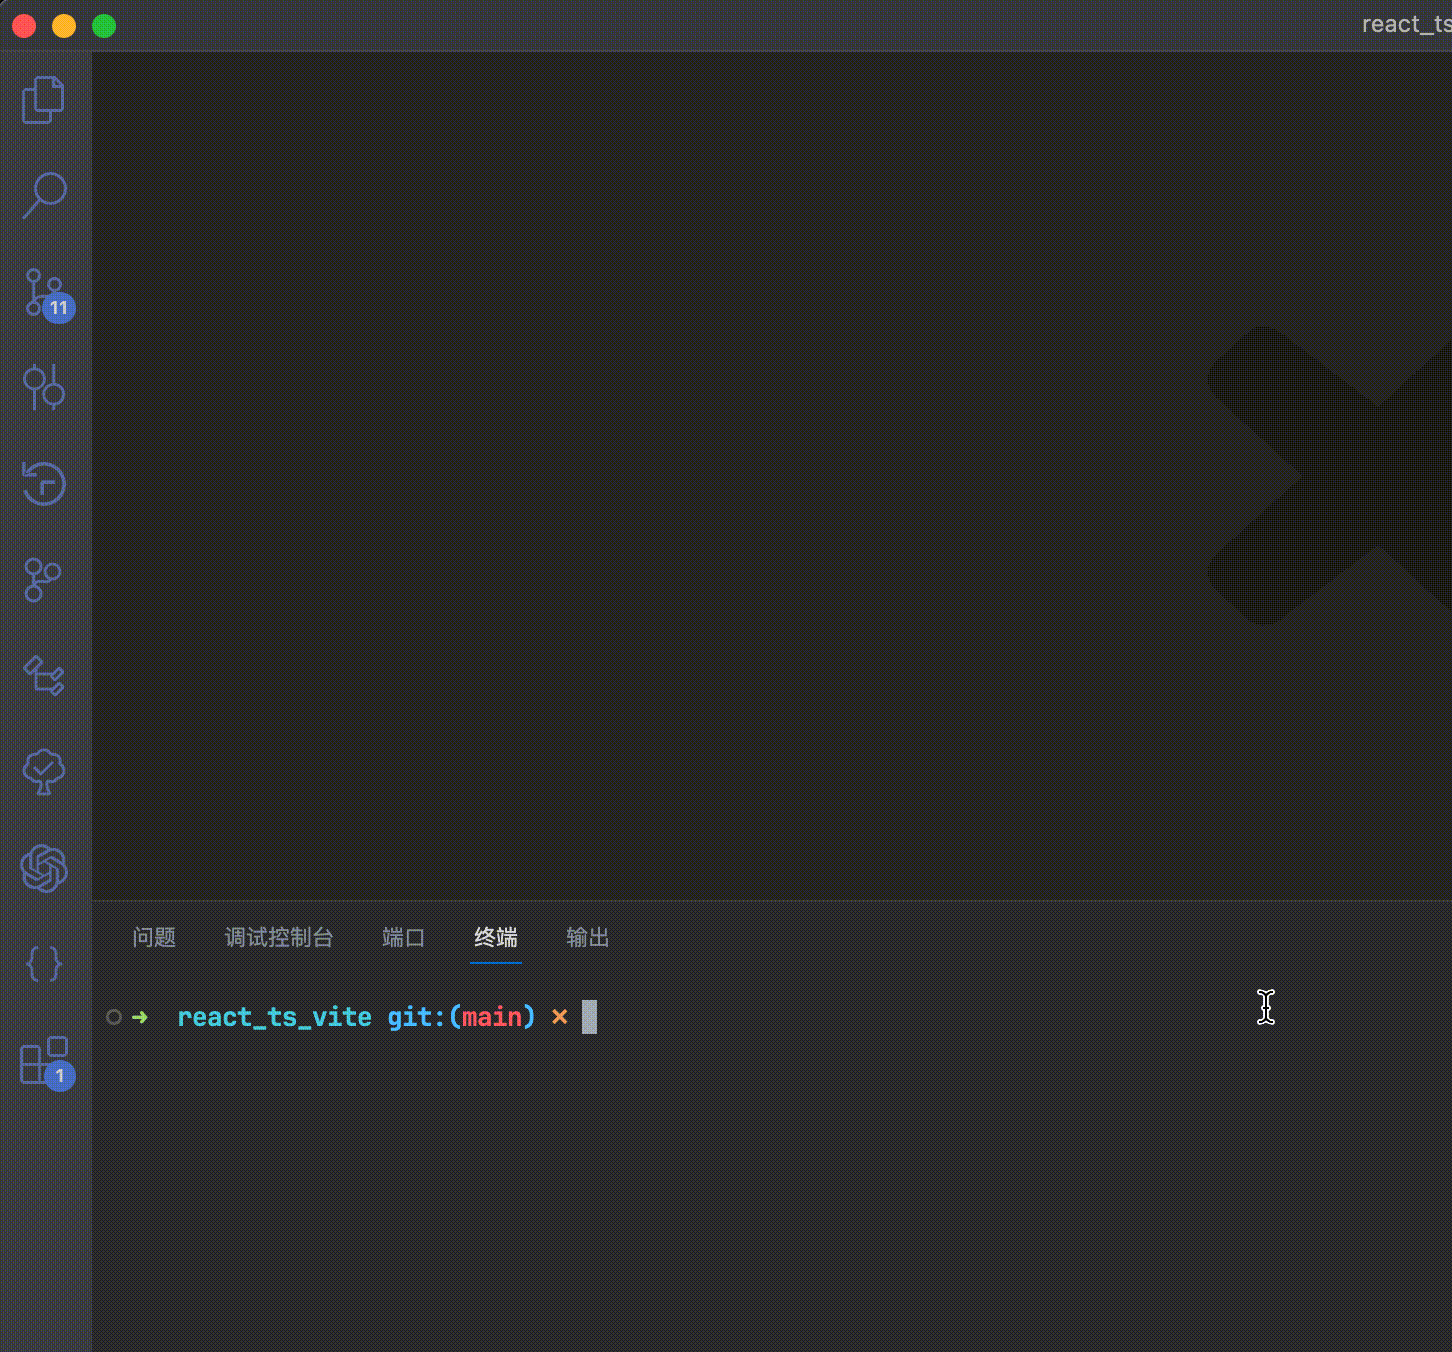Click the molecule-shaped sidebar extension icon
Image resolution: width=1452 pixels, height=1352 pixels.
click(43, 579)
